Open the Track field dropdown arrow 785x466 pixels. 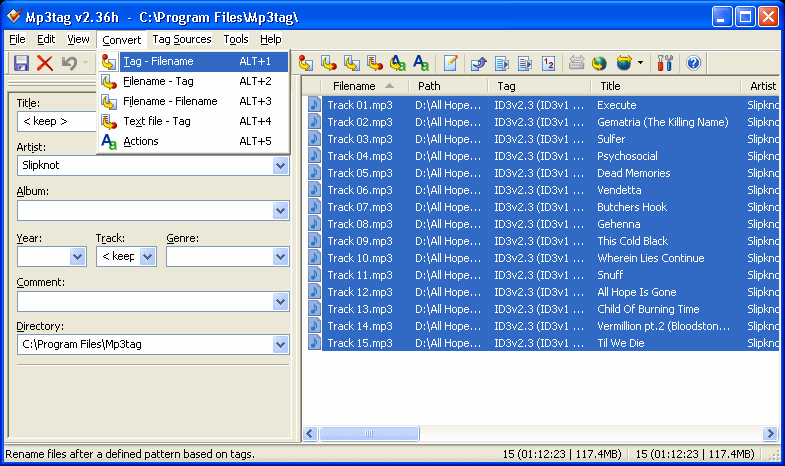pos(147,257)
